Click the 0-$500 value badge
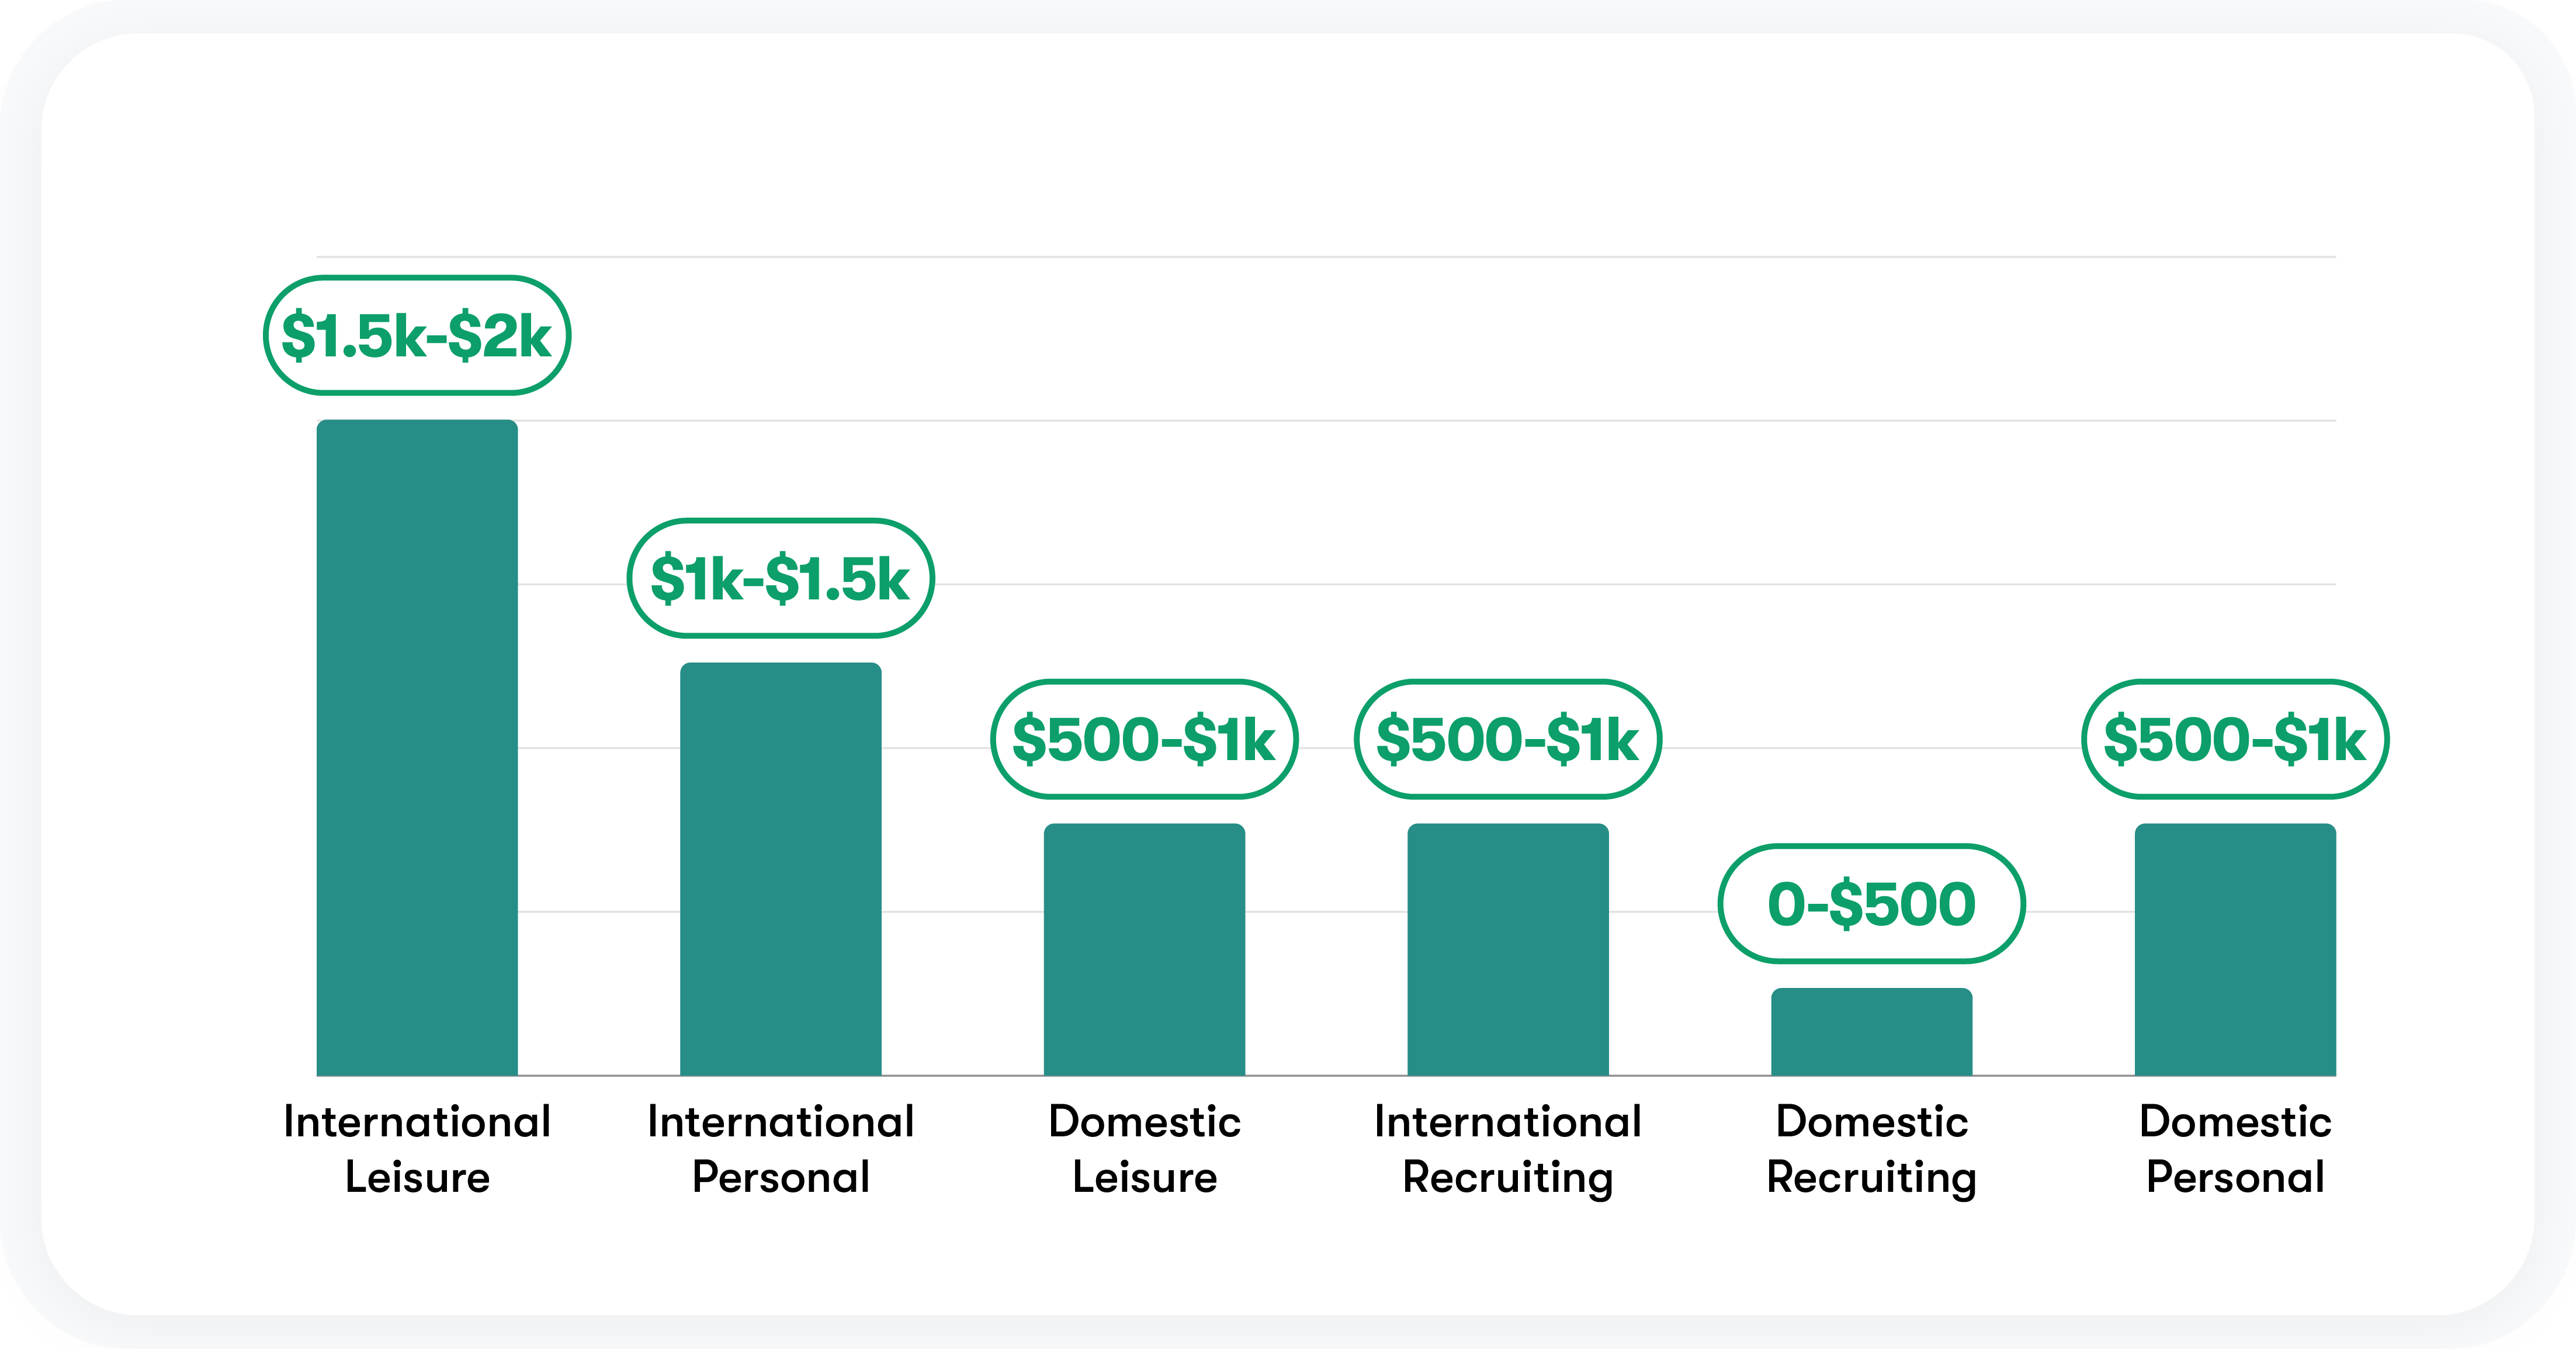 tap(1871, 904)
